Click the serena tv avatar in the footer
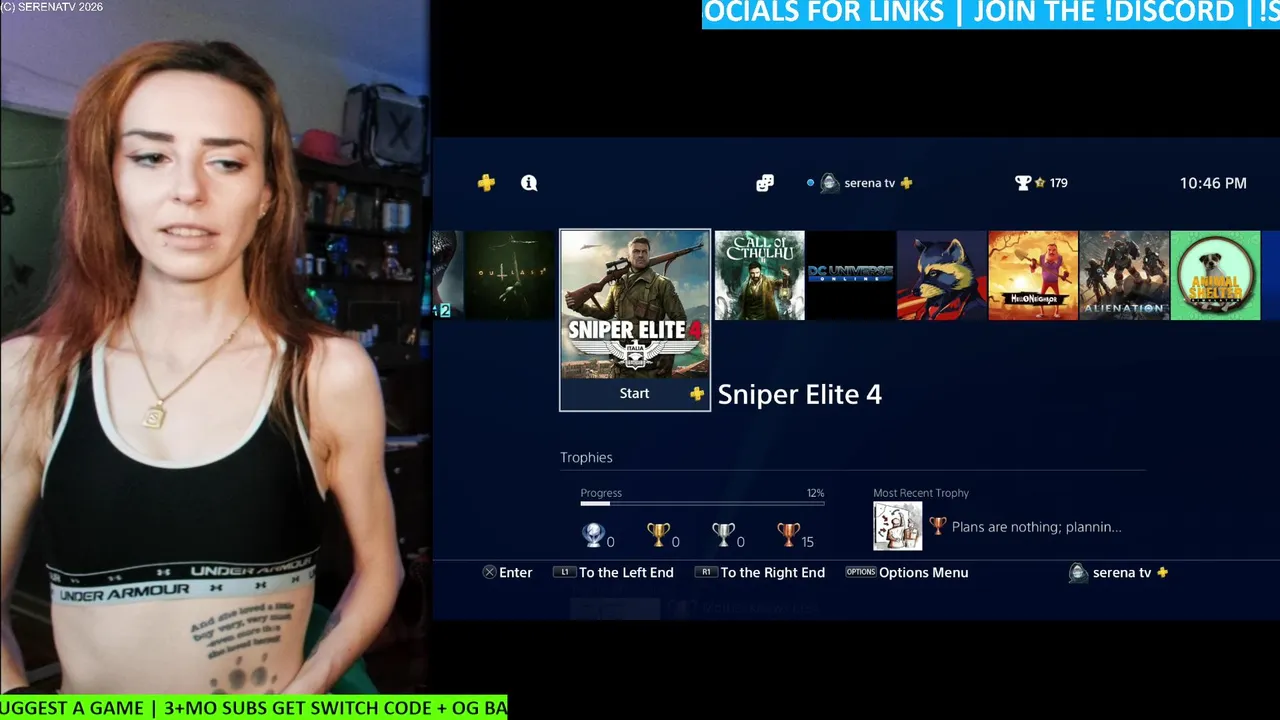 [1078, 573]
